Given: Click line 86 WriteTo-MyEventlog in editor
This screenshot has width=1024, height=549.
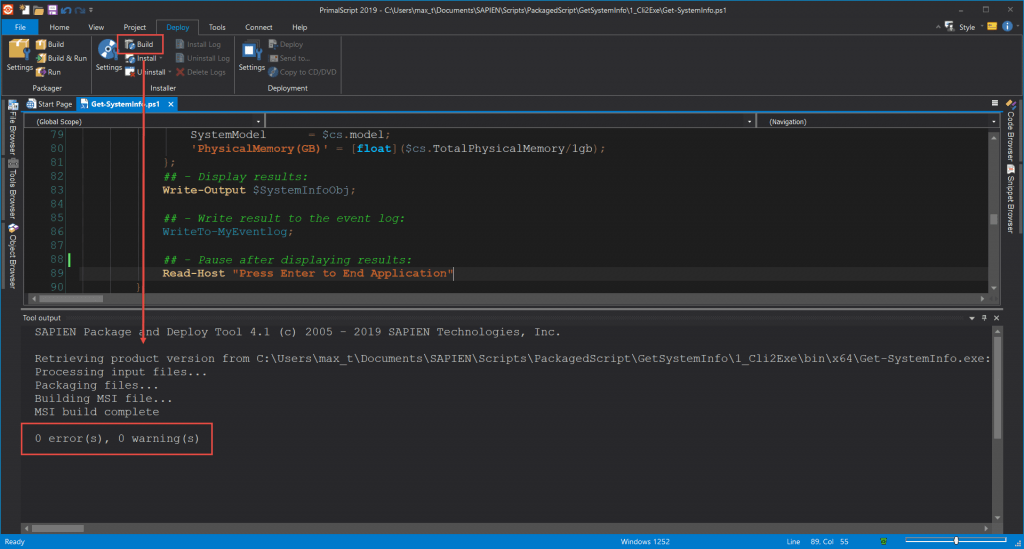Looking at the screenshot, I should (228, 232).
